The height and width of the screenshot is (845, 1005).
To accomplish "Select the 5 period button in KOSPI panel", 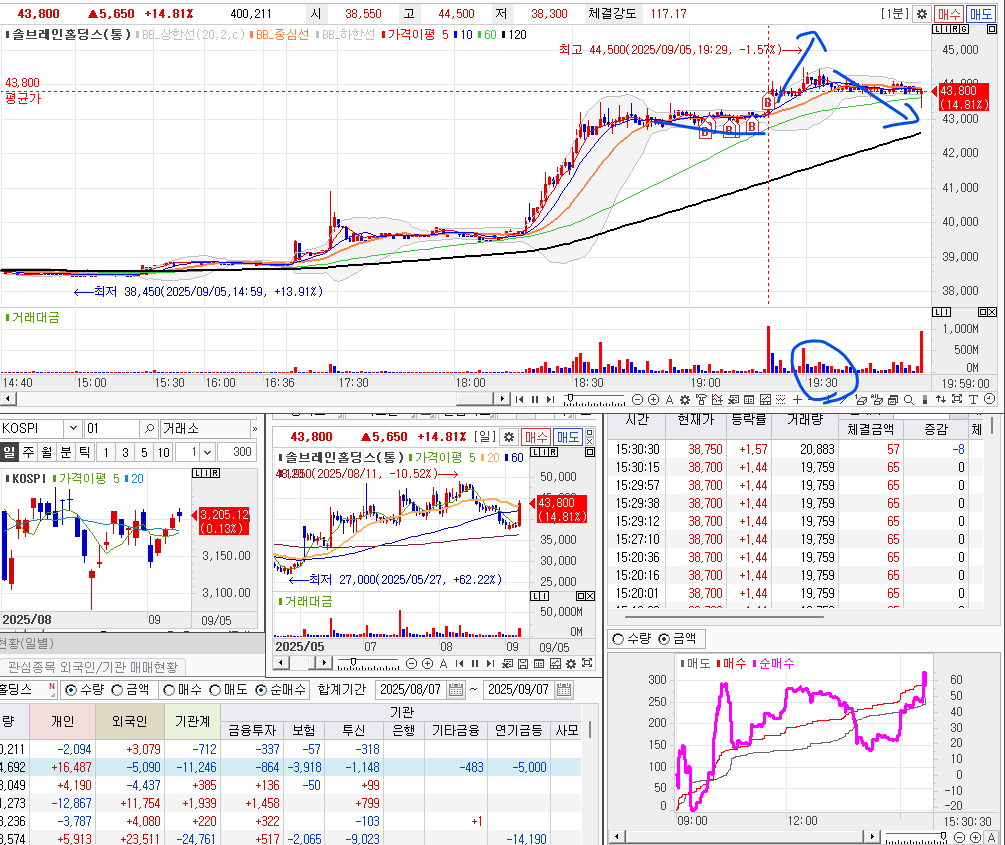I will 144,453.
